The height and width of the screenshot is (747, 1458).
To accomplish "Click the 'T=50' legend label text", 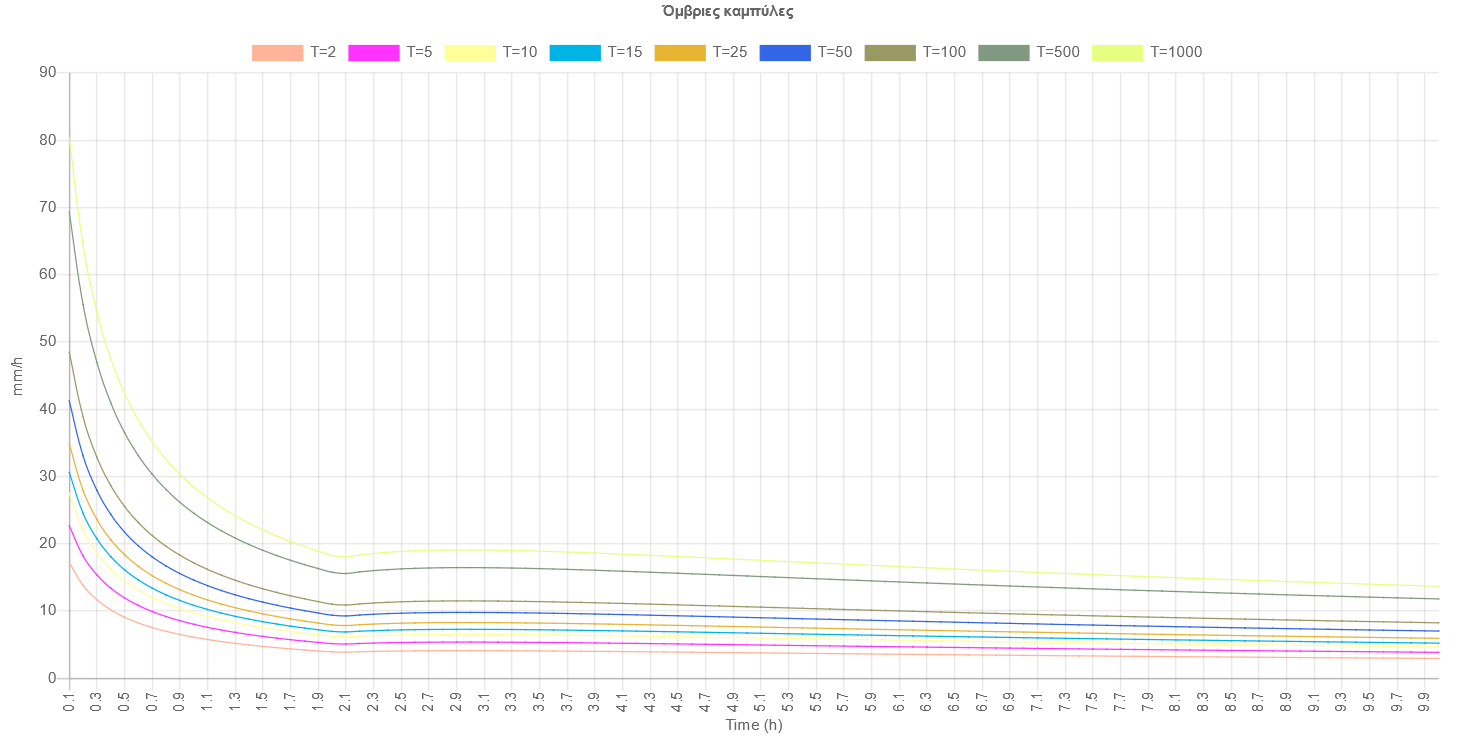I will (834, 53).
